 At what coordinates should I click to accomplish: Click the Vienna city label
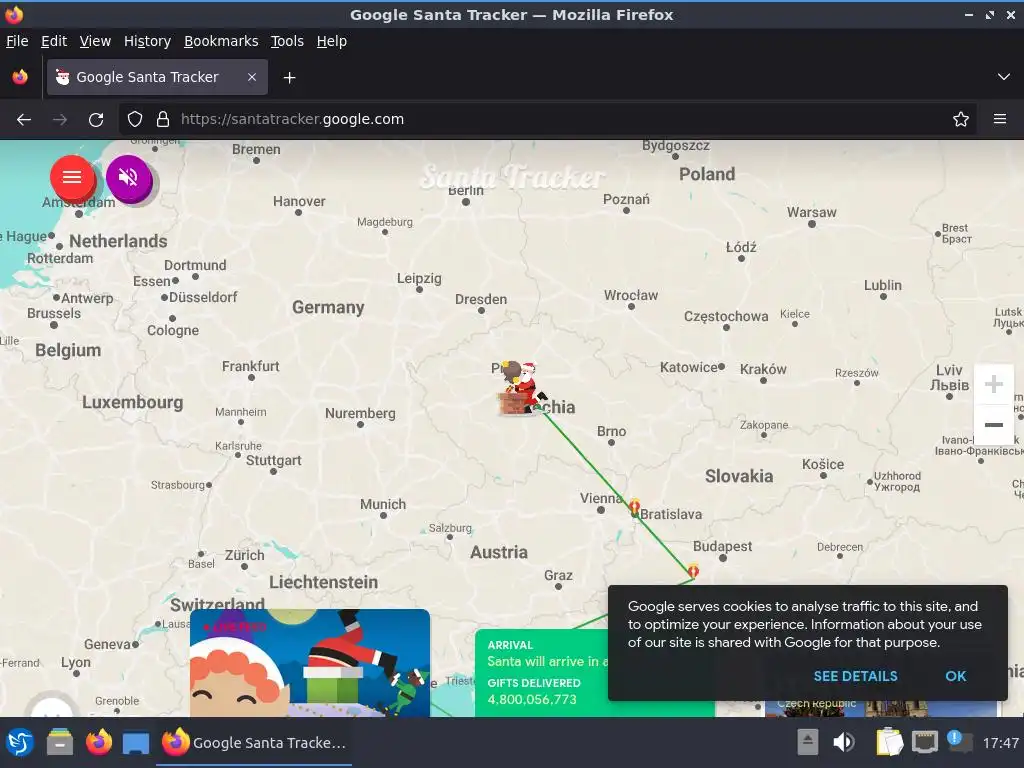pos(600,498)
